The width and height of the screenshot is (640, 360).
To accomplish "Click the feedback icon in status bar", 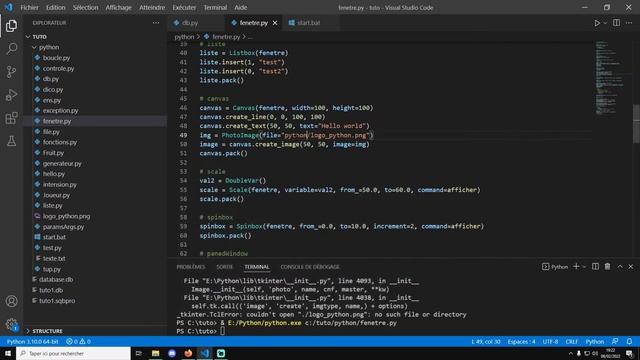I will tap(615, 341).
